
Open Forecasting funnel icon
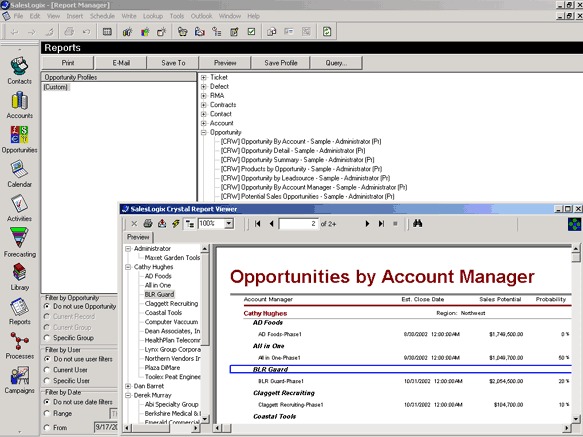pos(19,242)
